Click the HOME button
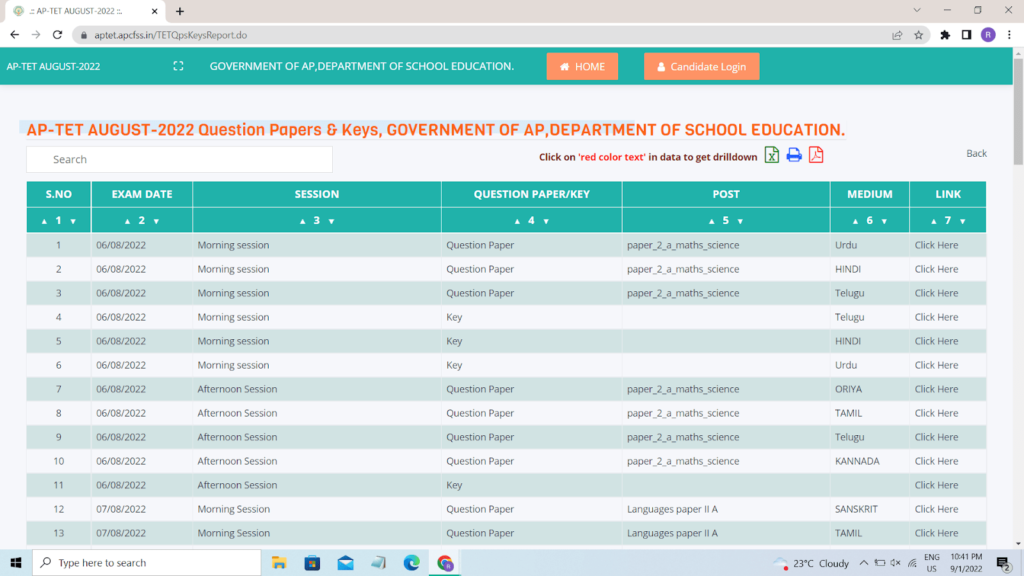 tap(582, 67)
